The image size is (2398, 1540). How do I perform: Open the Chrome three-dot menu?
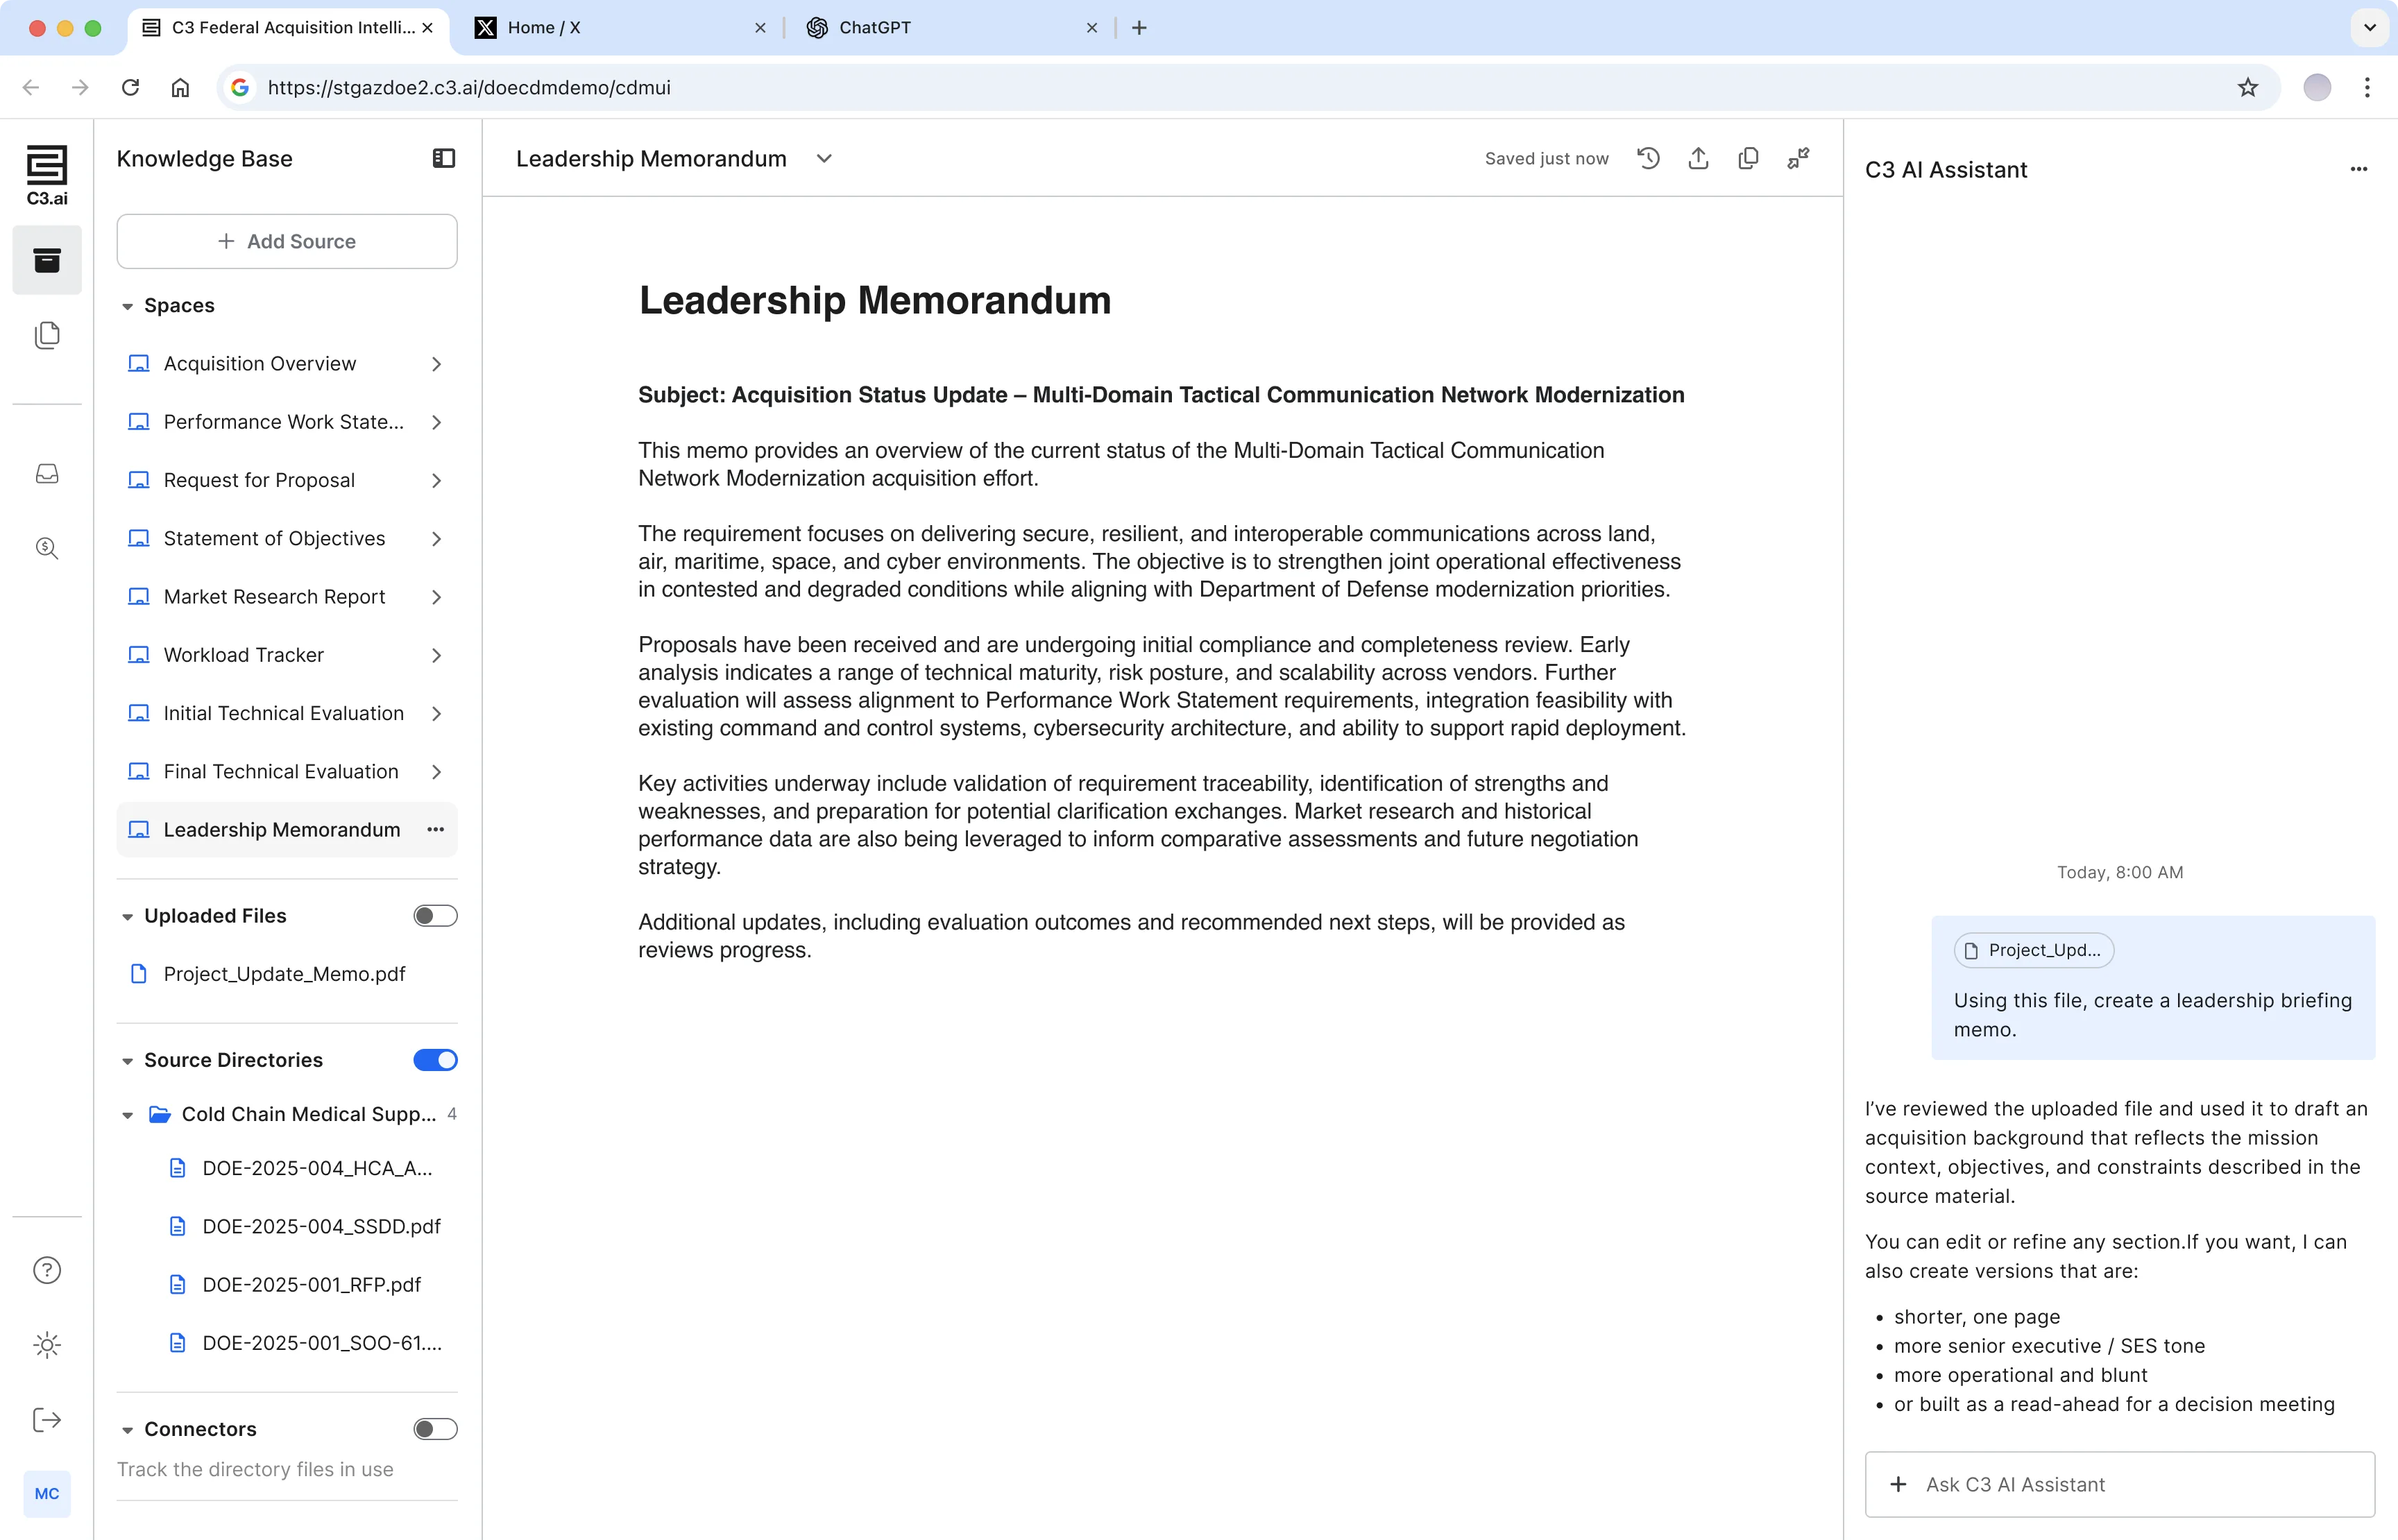(2367, 87)
